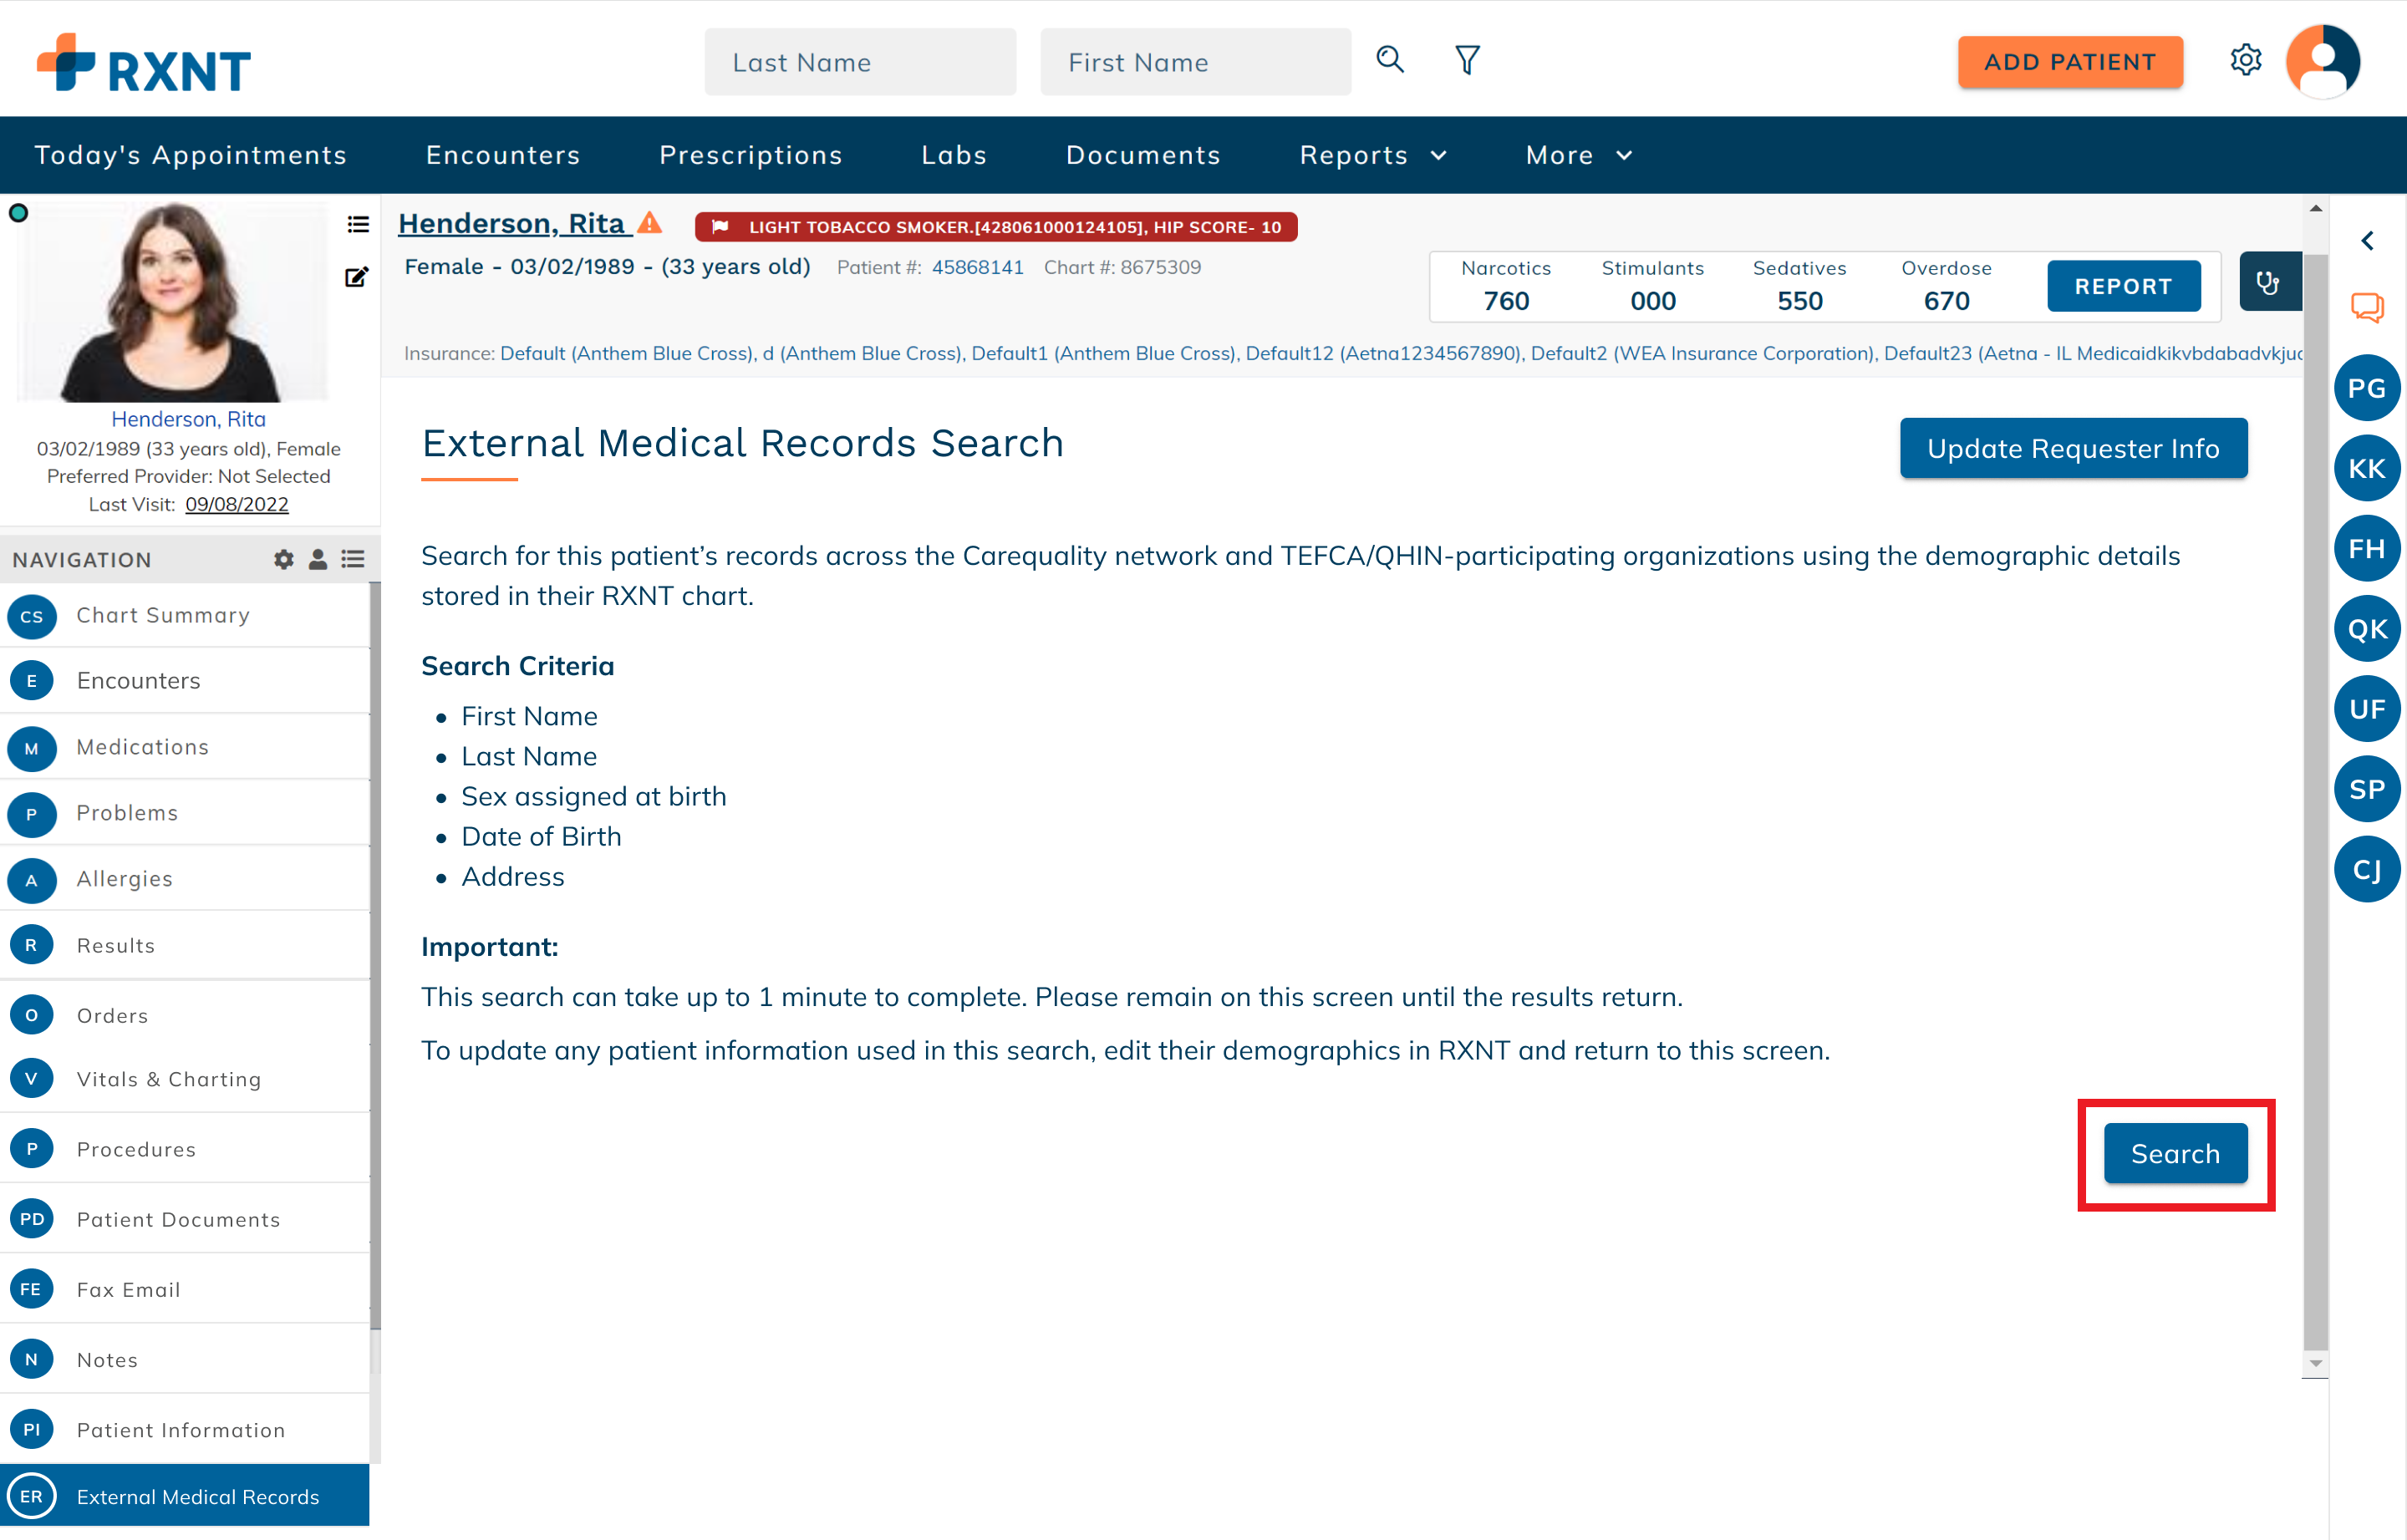The width and height of the screenshot is (2407, 1540).
Task: Select the SP user badge
Action: [2367, 789]
